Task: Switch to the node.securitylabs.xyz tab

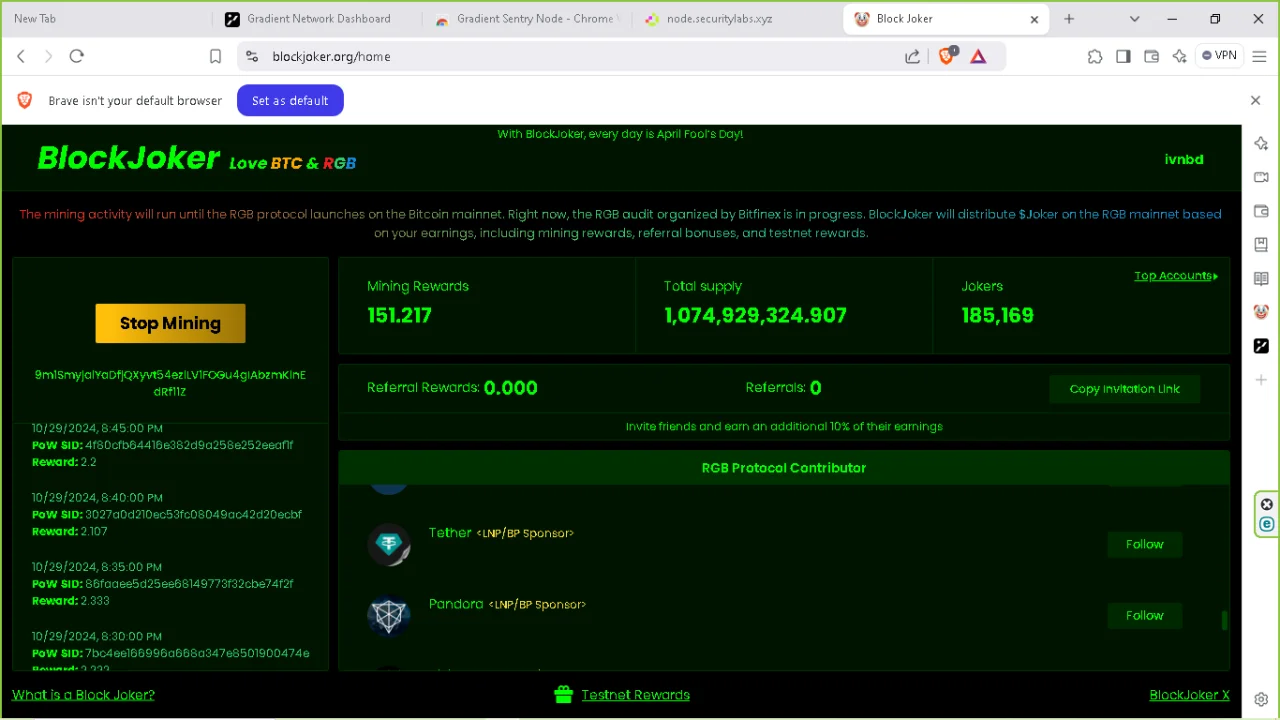Action: coord(738,19)
